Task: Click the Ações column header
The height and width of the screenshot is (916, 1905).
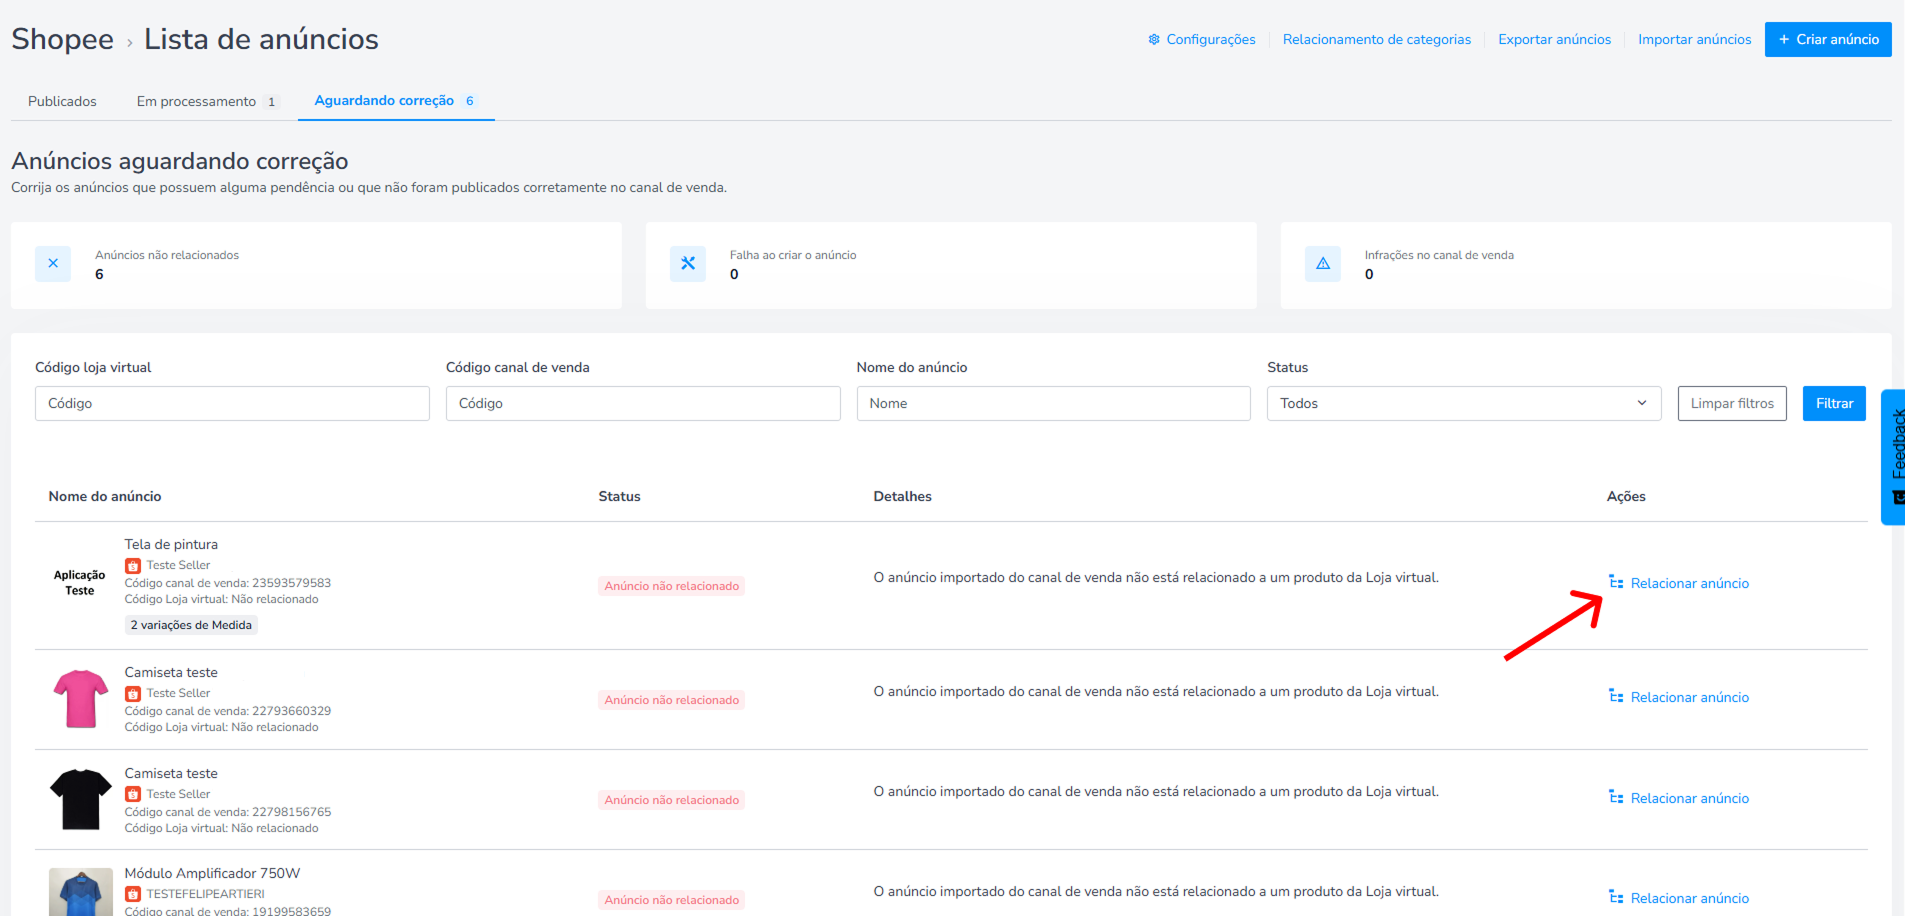Action: pos(1626,497)
